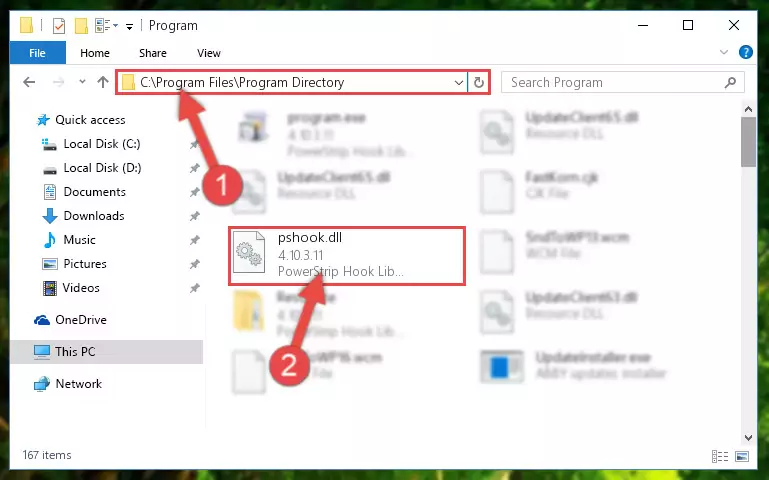Screen dimensions: 769x480
Task: Click the Properties quick access toolbar icon
Action: click(x=58, y=25)
